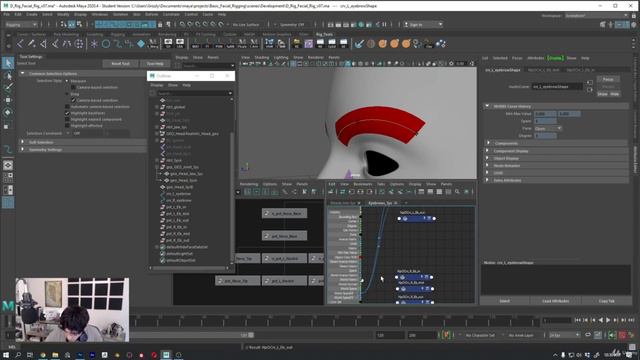Open the Form dropdown in Attribute Editor

(x=548, y=128)
